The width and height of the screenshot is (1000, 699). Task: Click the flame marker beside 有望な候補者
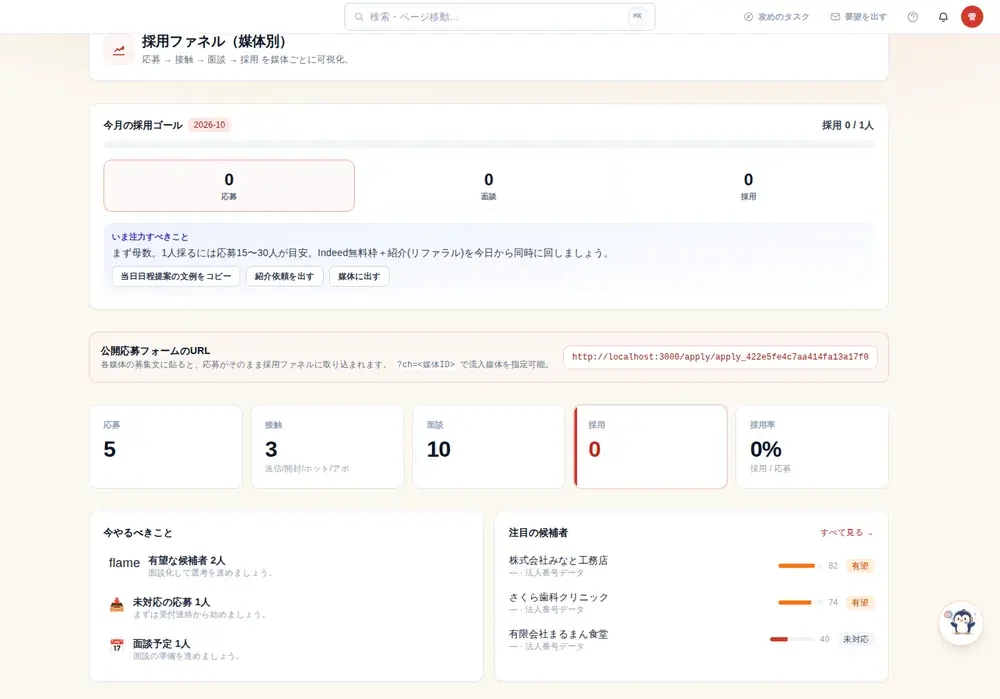pos(124,563)
